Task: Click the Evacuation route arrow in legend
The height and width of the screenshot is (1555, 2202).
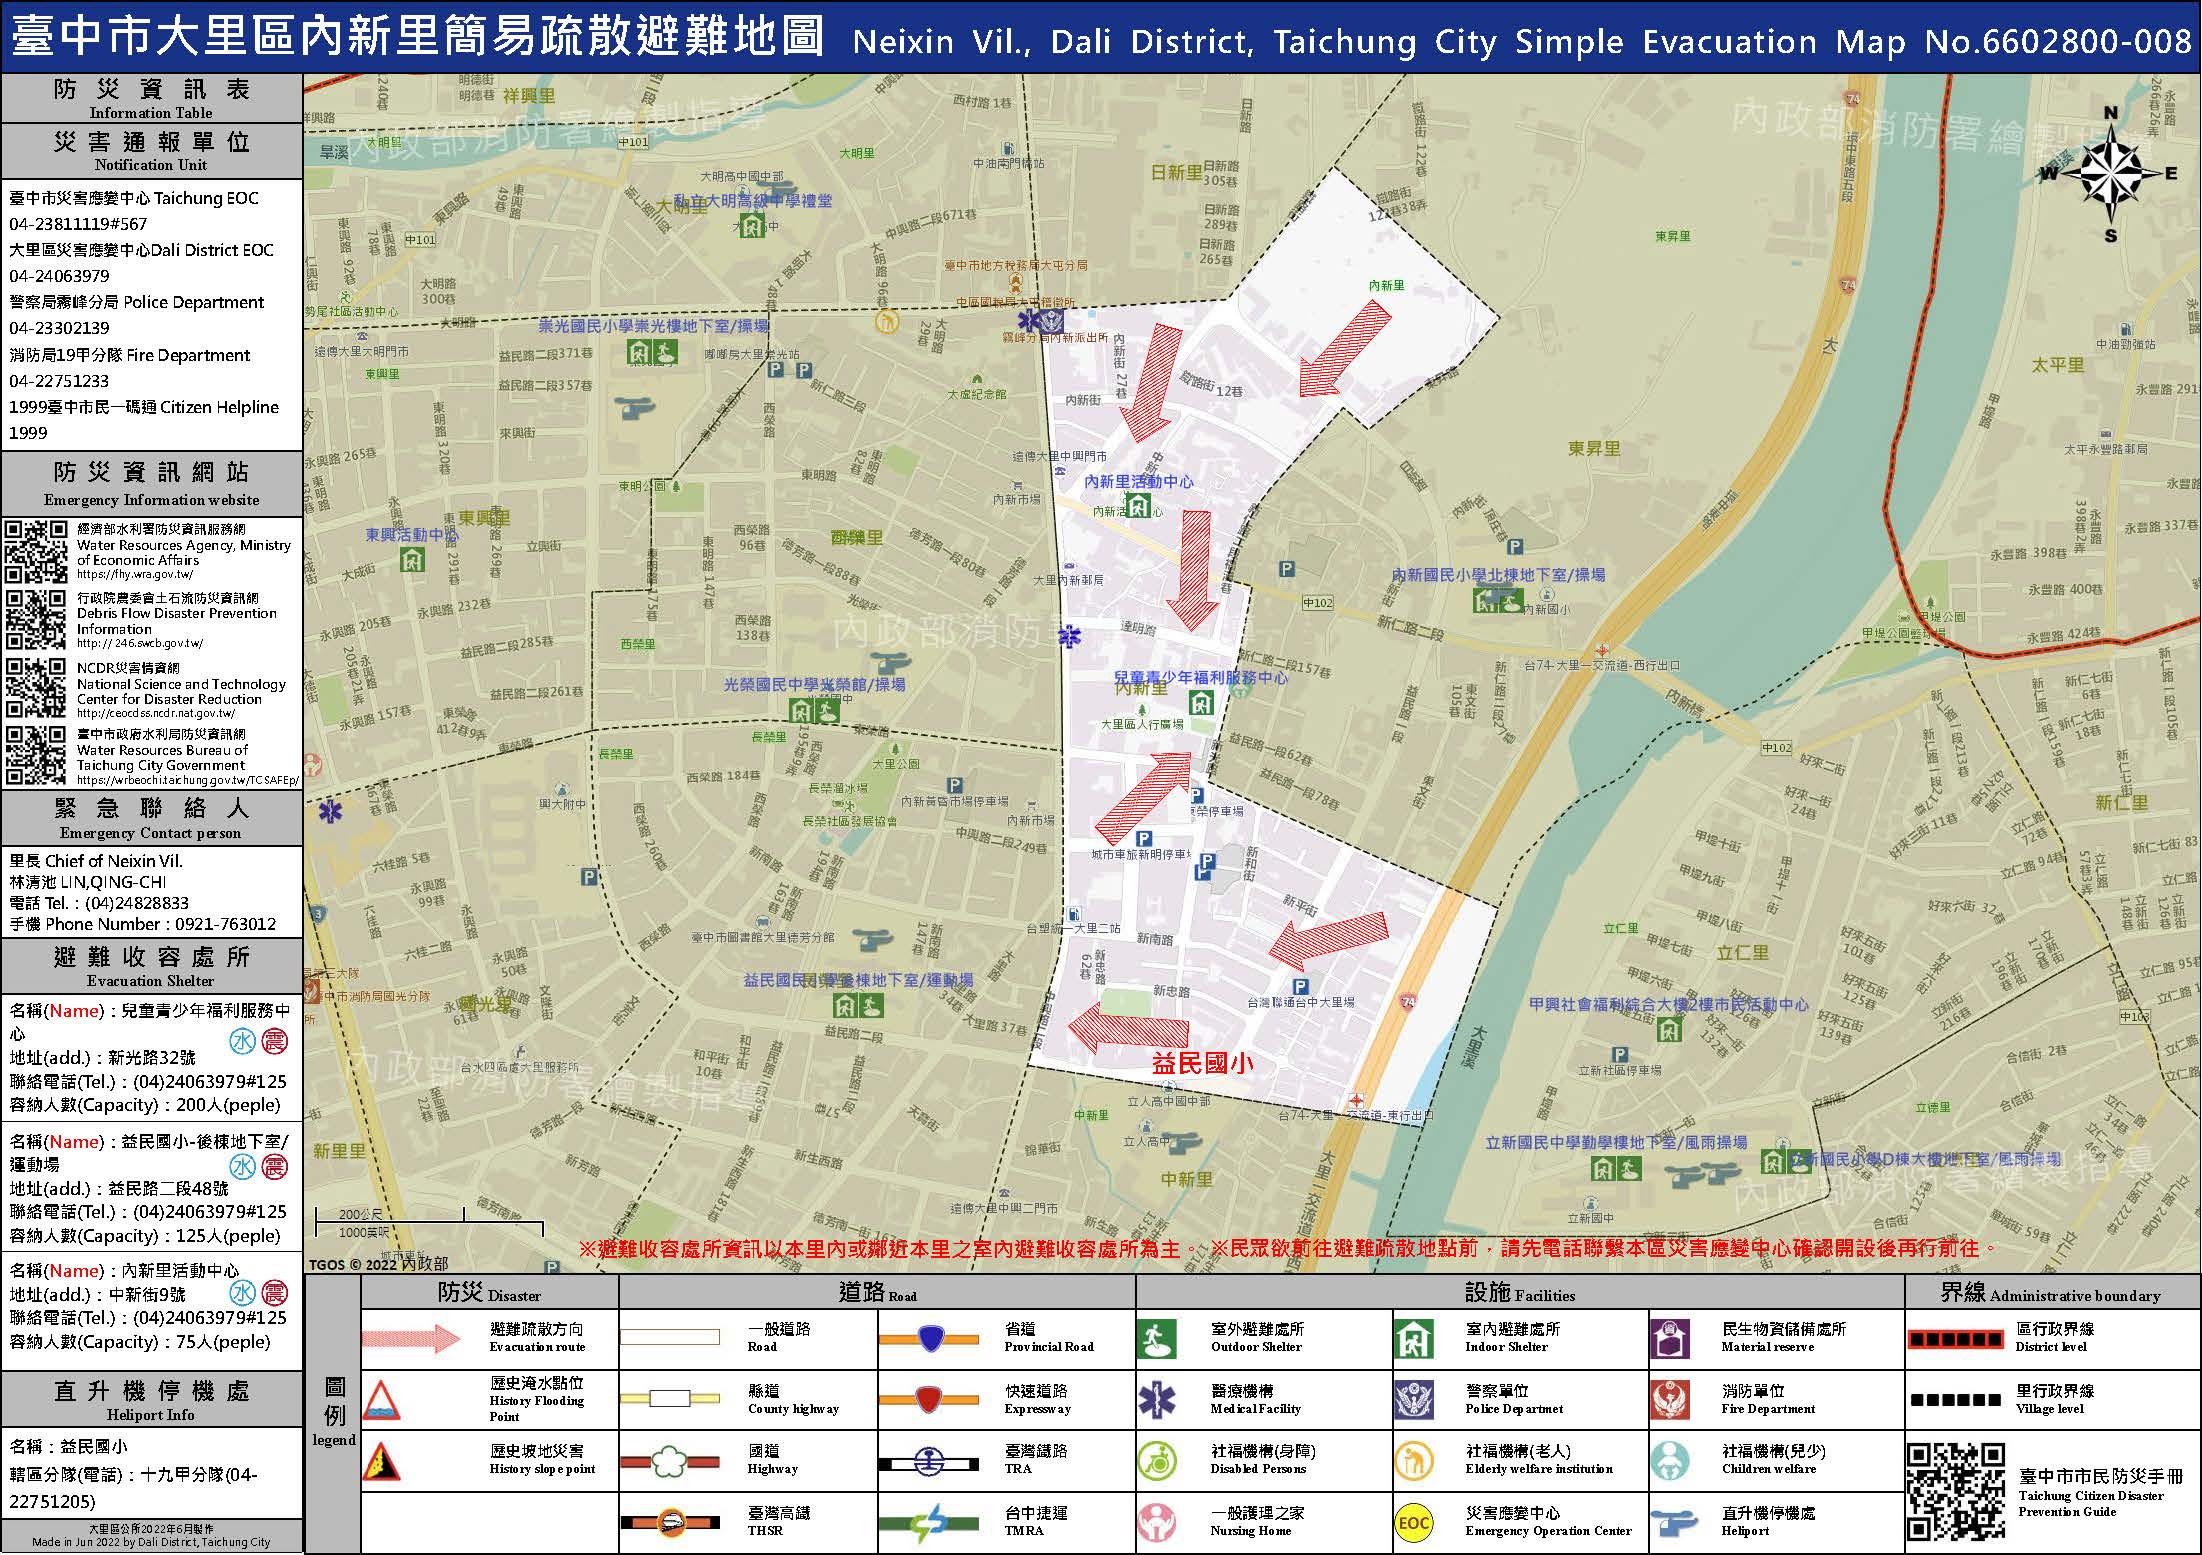Action: point(411,1339)
